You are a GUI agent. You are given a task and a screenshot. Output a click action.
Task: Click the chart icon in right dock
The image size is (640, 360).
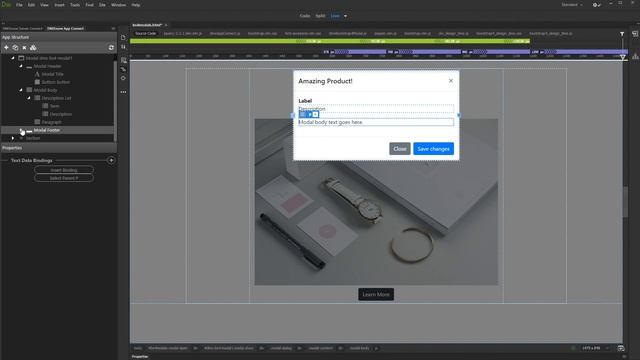(x=635, y=56)
